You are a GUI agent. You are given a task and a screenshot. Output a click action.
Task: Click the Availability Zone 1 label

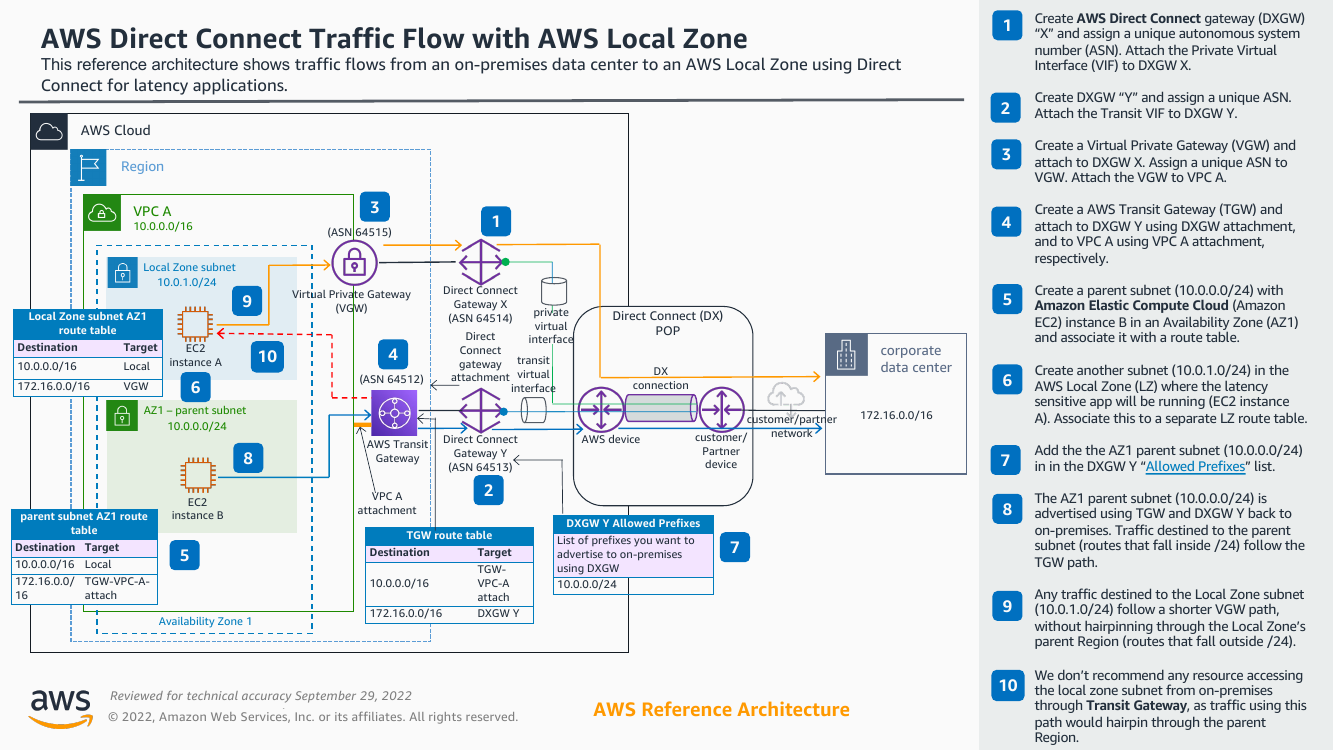click(x=205, y=621)
